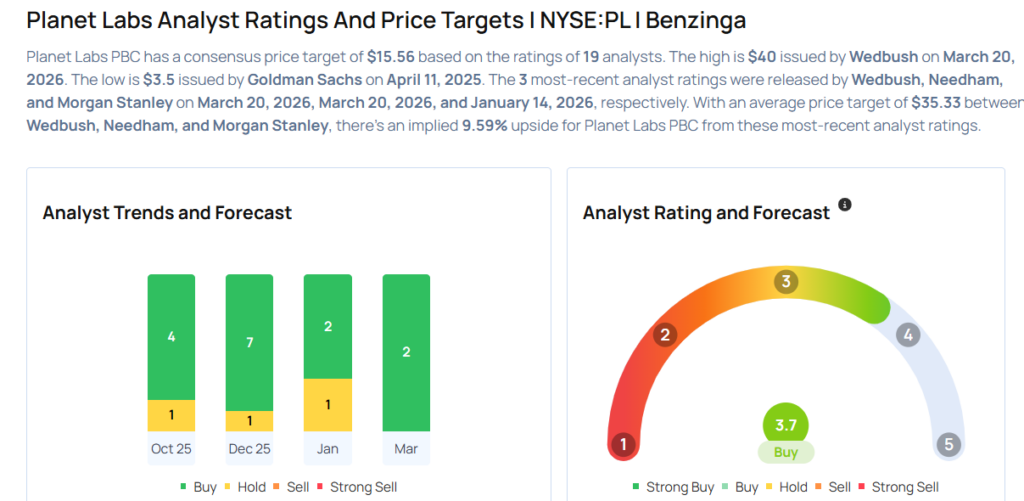Click the gauge marker labeled 3
The width and height of the screenshot is (1024, 501).
[x=786, y=282]
